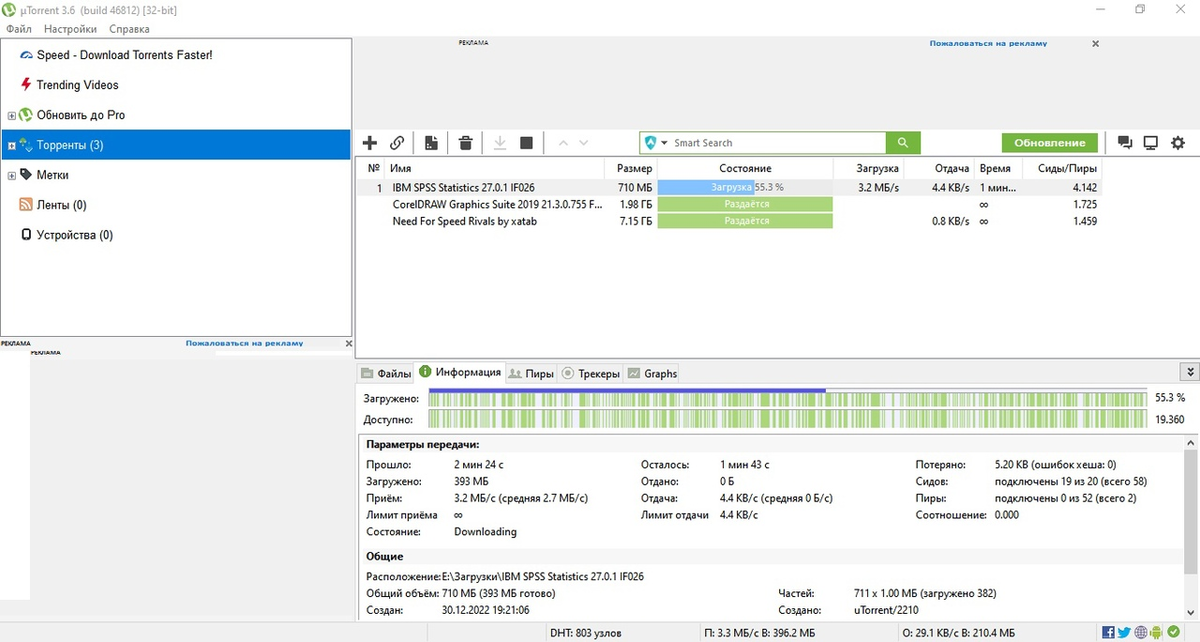The width and height of the screenshot is (1200, 642).
Task: Open the Настройки menu
Action: tap(70, 29)
